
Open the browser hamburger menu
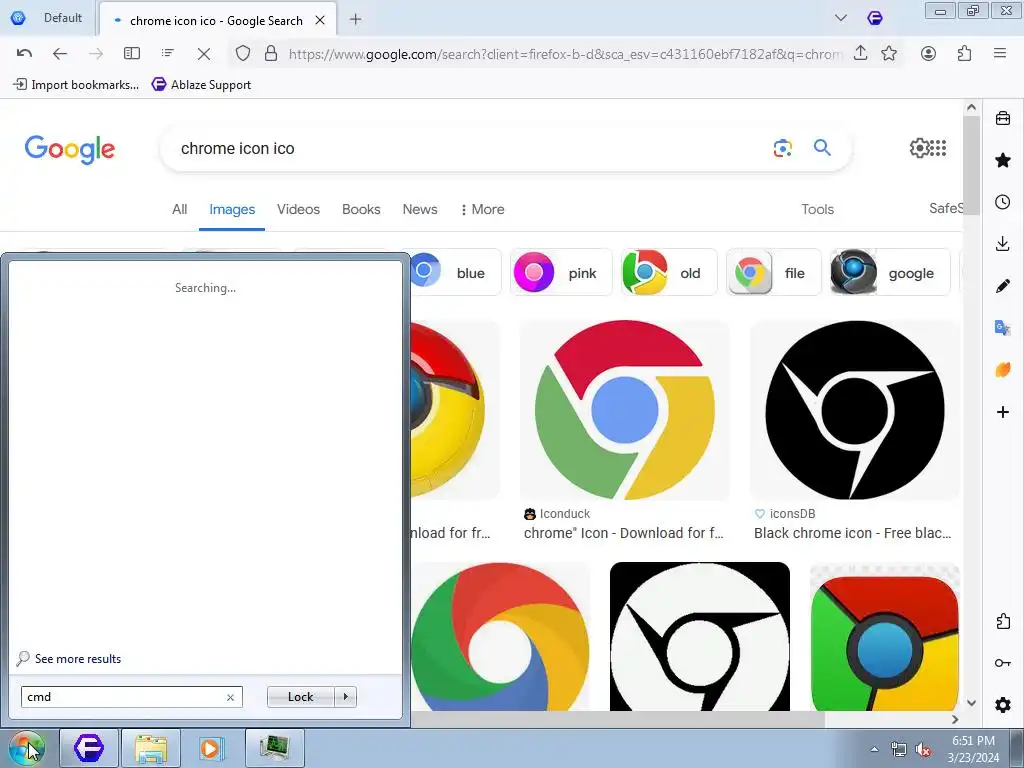pos(999,53)
